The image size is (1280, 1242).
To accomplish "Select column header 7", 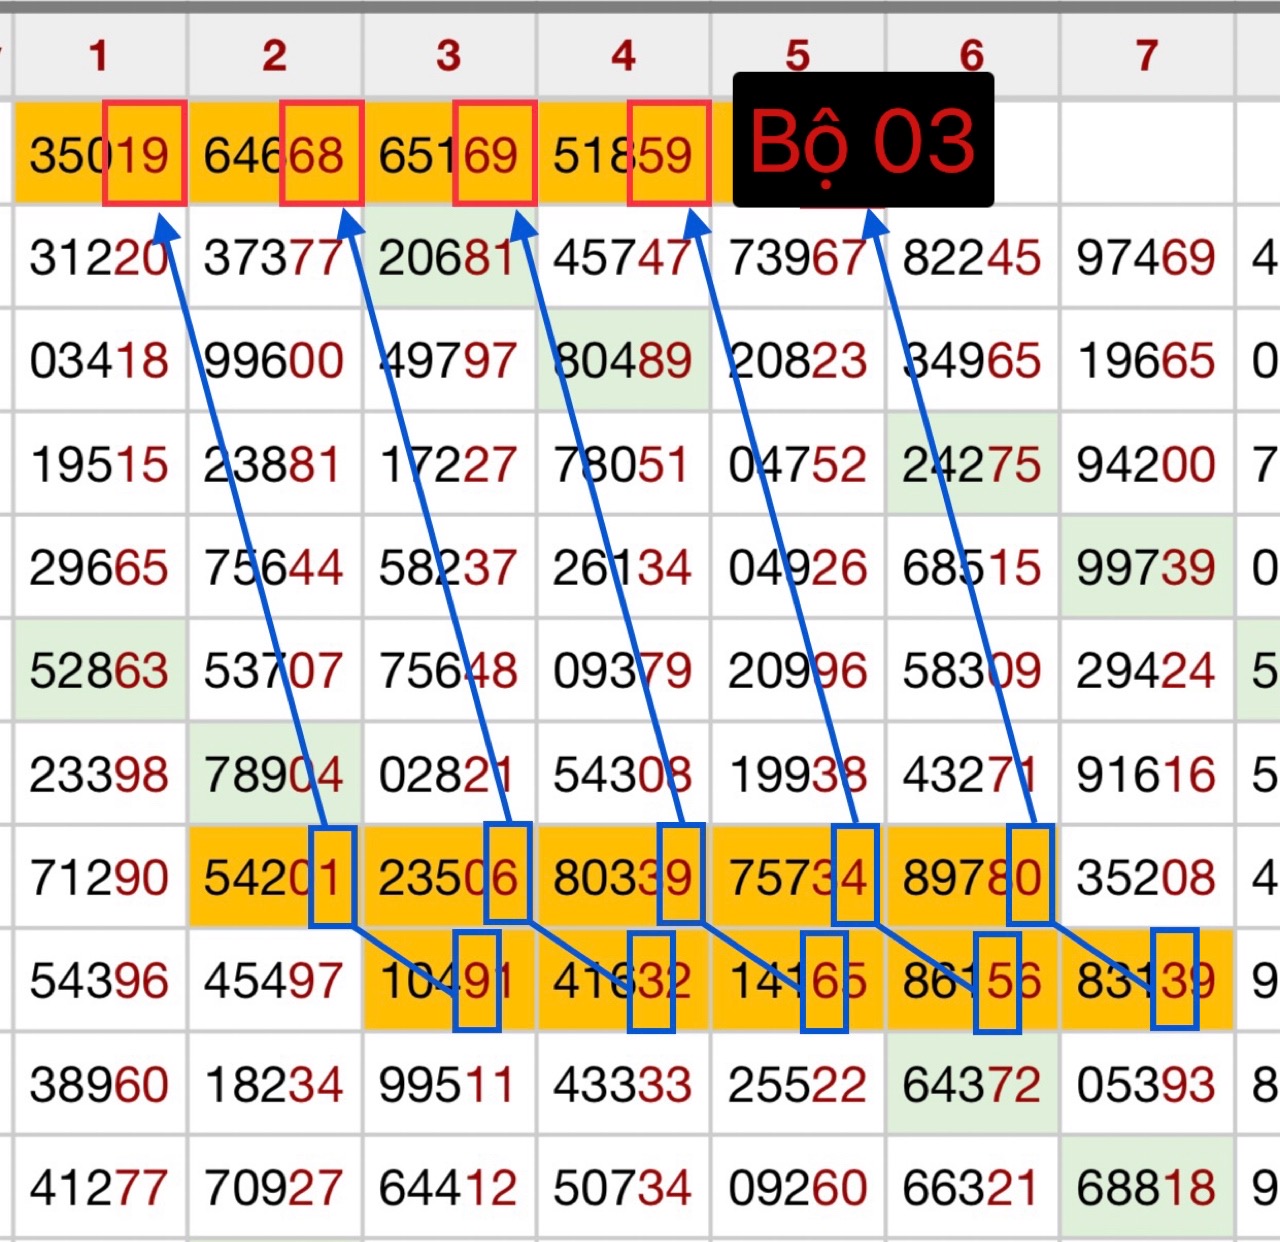I will click(x=1147, y=56).
